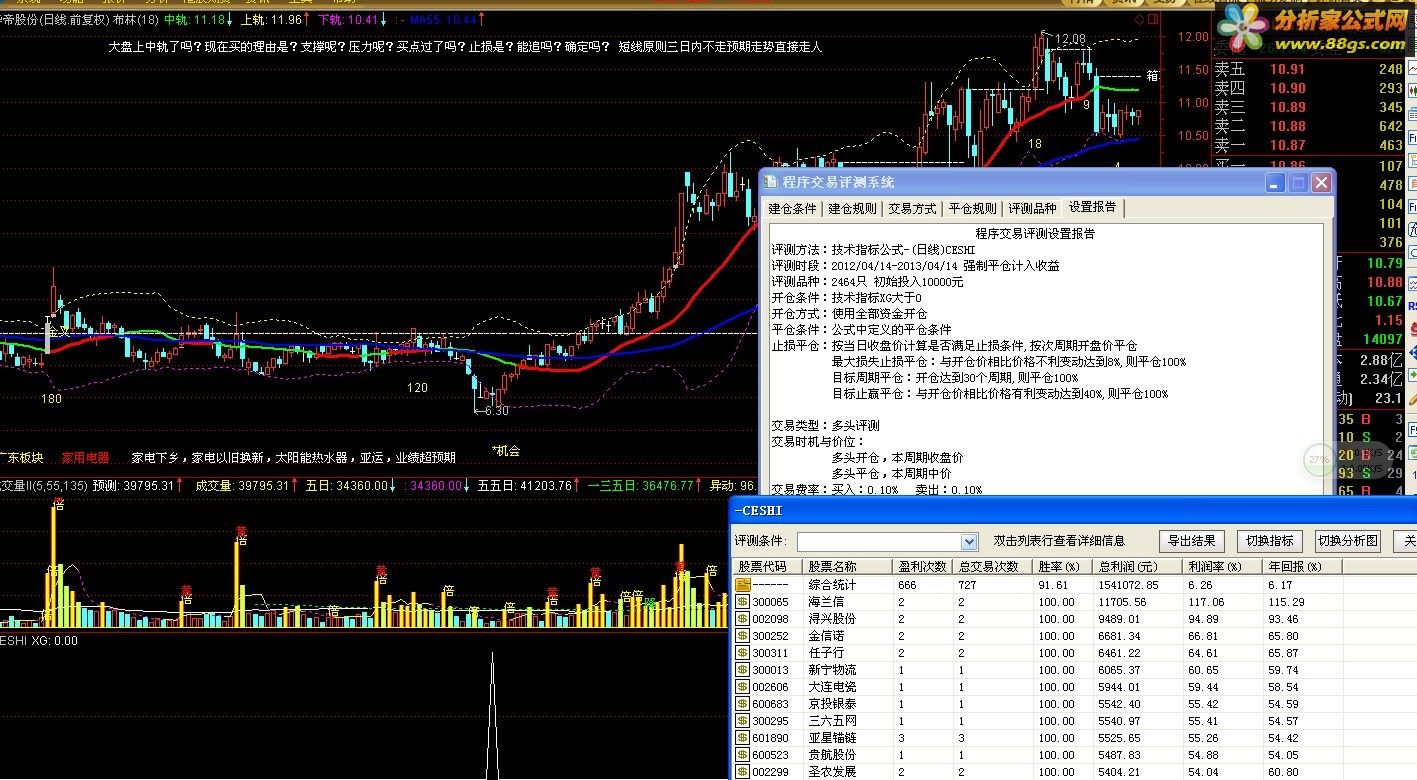
Task: Sort by 股票名称 column header
Action: click(849, 566)
